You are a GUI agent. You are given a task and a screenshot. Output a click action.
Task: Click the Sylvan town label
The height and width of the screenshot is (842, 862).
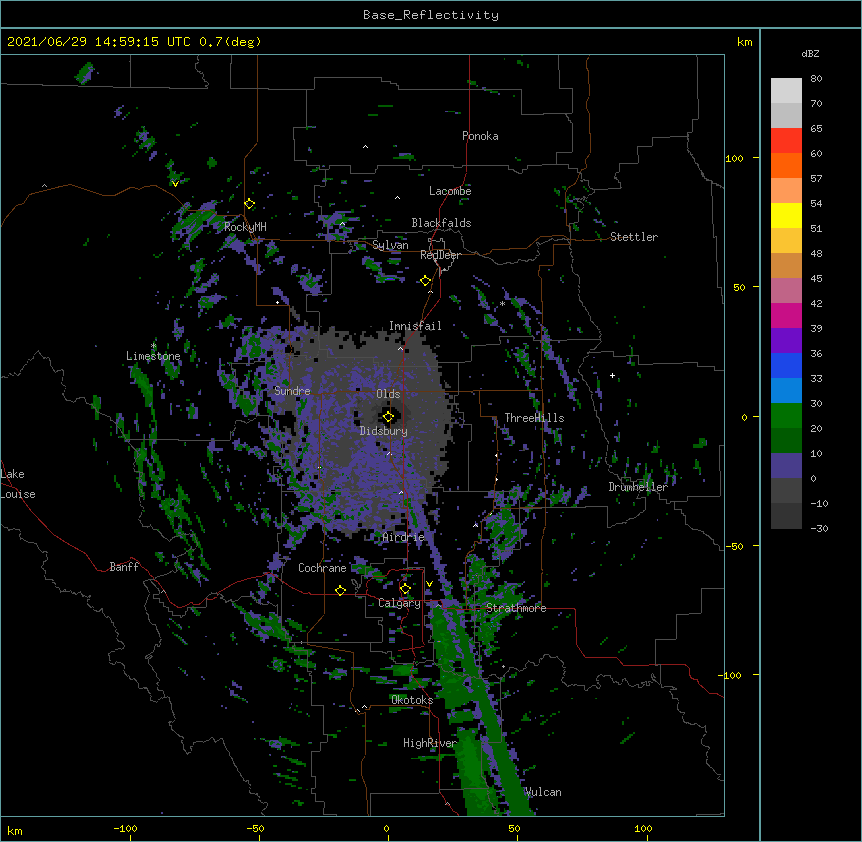tap(390, 245)
